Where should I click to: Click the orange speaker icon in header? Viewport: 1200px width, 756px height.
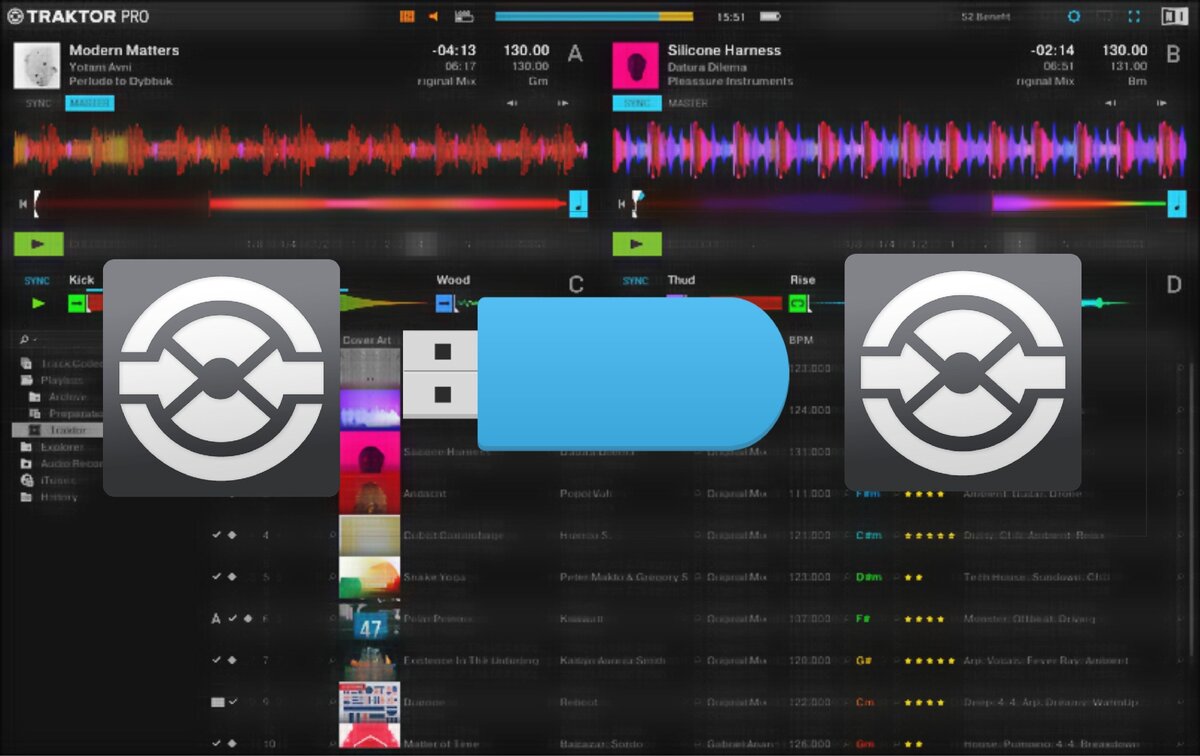click(x=434, y=16)
